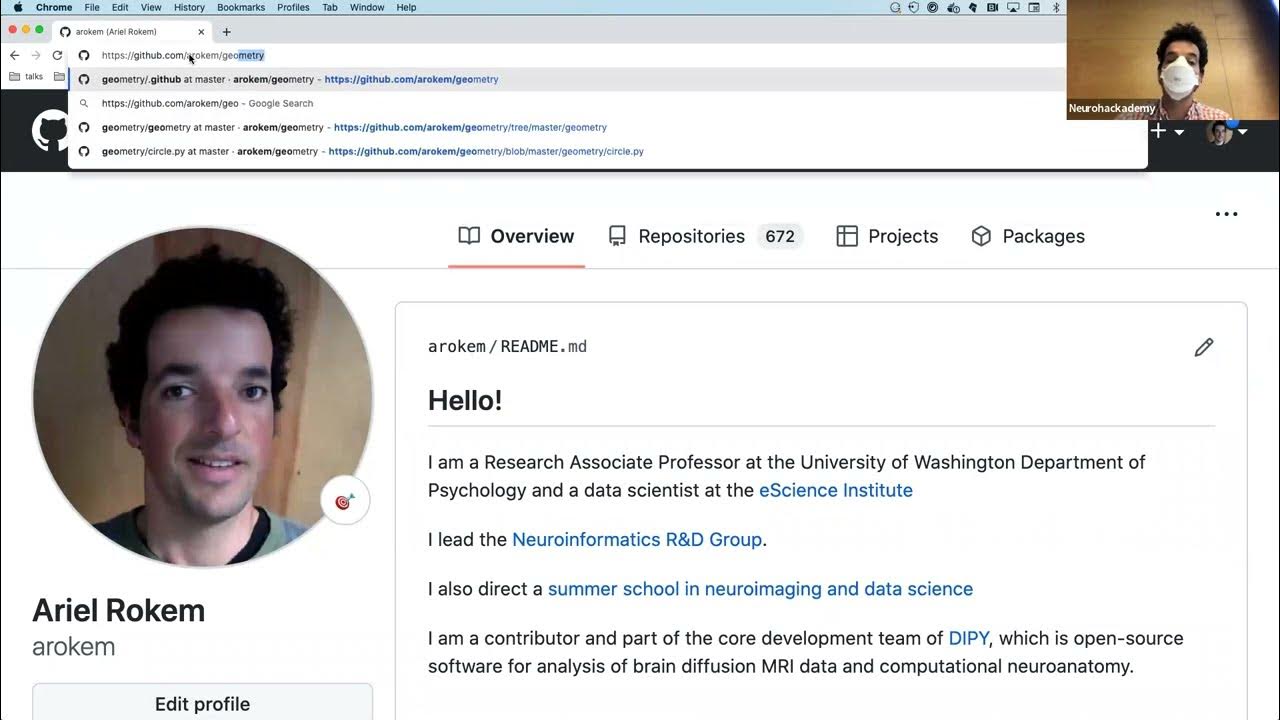The image size is (1280, 720).
Task: Click the large profile photo
Action: [203, 397]
